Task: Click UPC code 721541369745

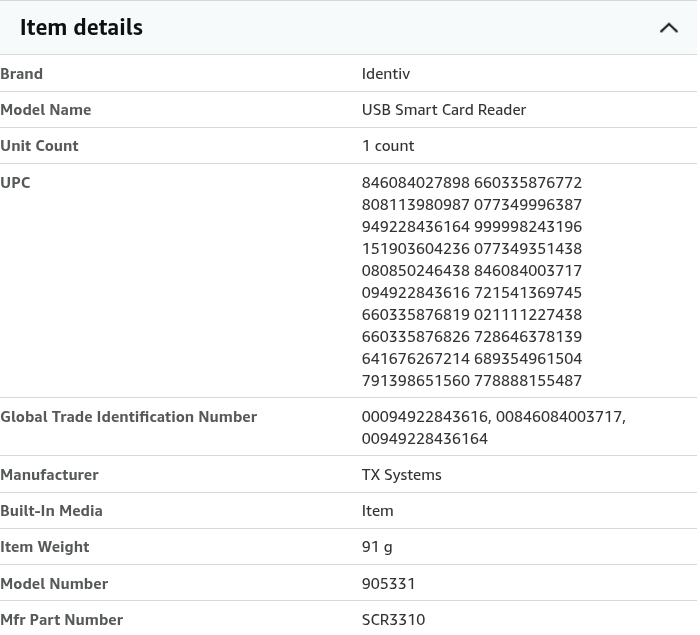Action: [528, 292]
